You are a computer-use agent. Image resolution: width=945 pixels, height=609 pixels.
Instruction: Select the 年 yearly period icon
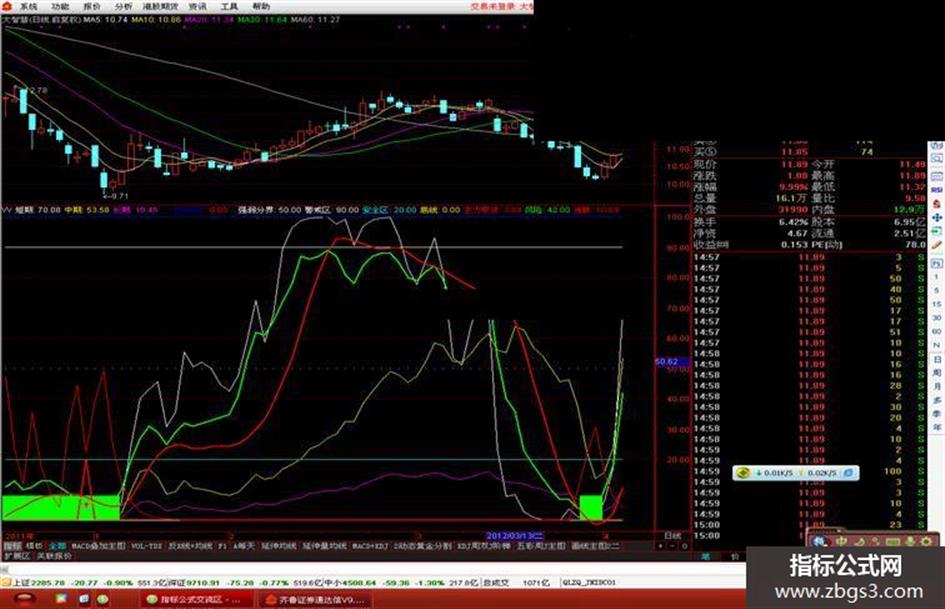click(x=937, y=426)
